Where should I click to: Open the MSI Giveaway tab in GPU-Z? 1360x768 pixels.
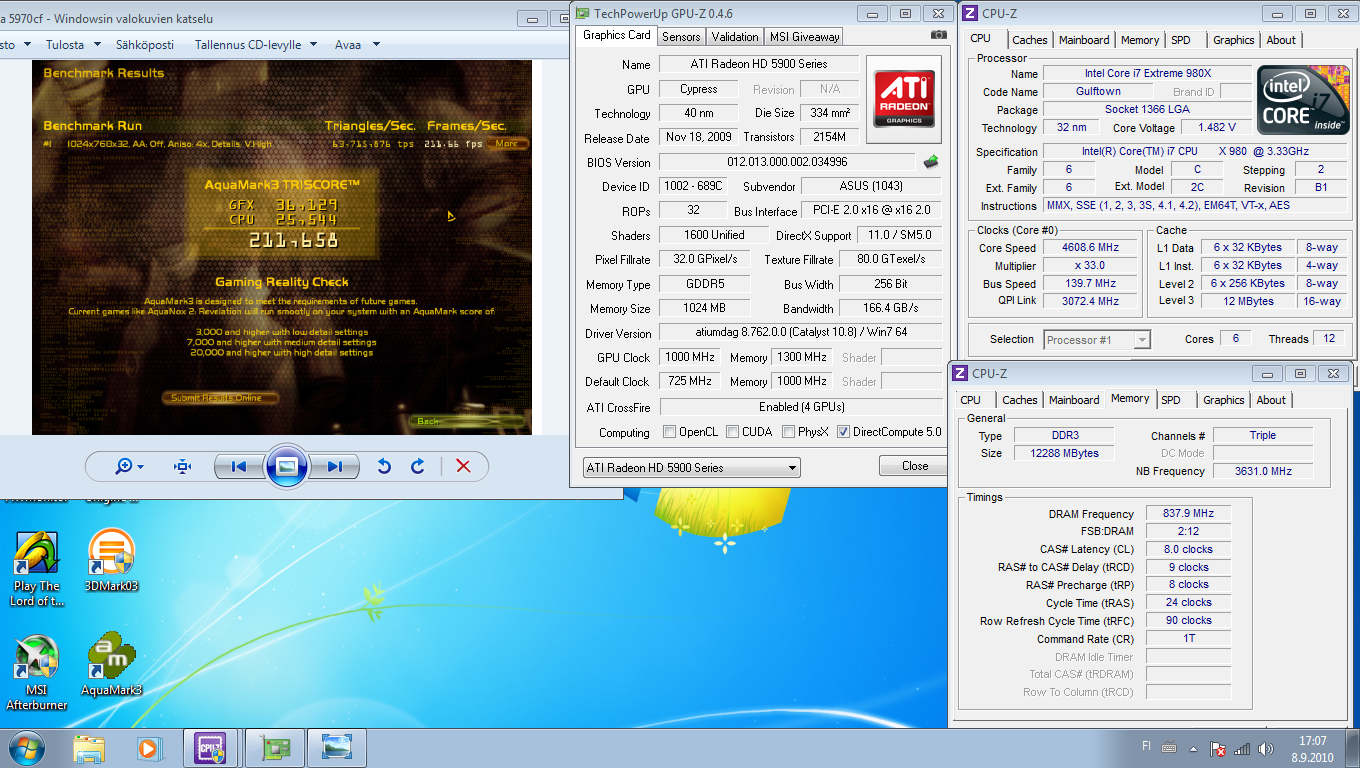point(804,37)
